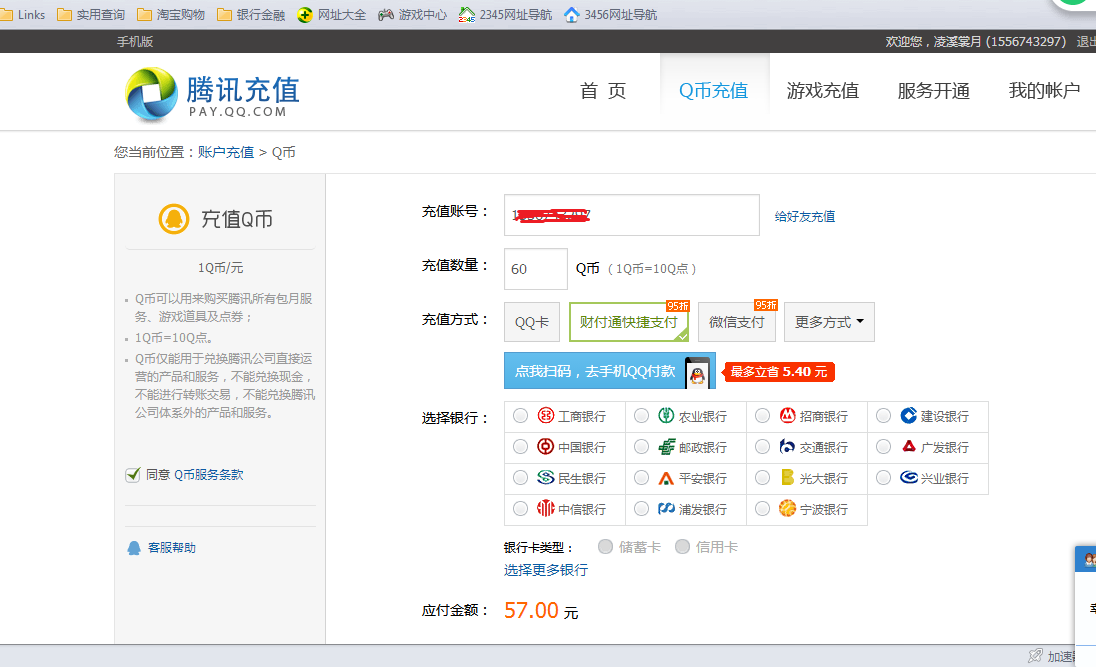
Task: Click the 兴业银行 logo icon
Action: (909, 478)
